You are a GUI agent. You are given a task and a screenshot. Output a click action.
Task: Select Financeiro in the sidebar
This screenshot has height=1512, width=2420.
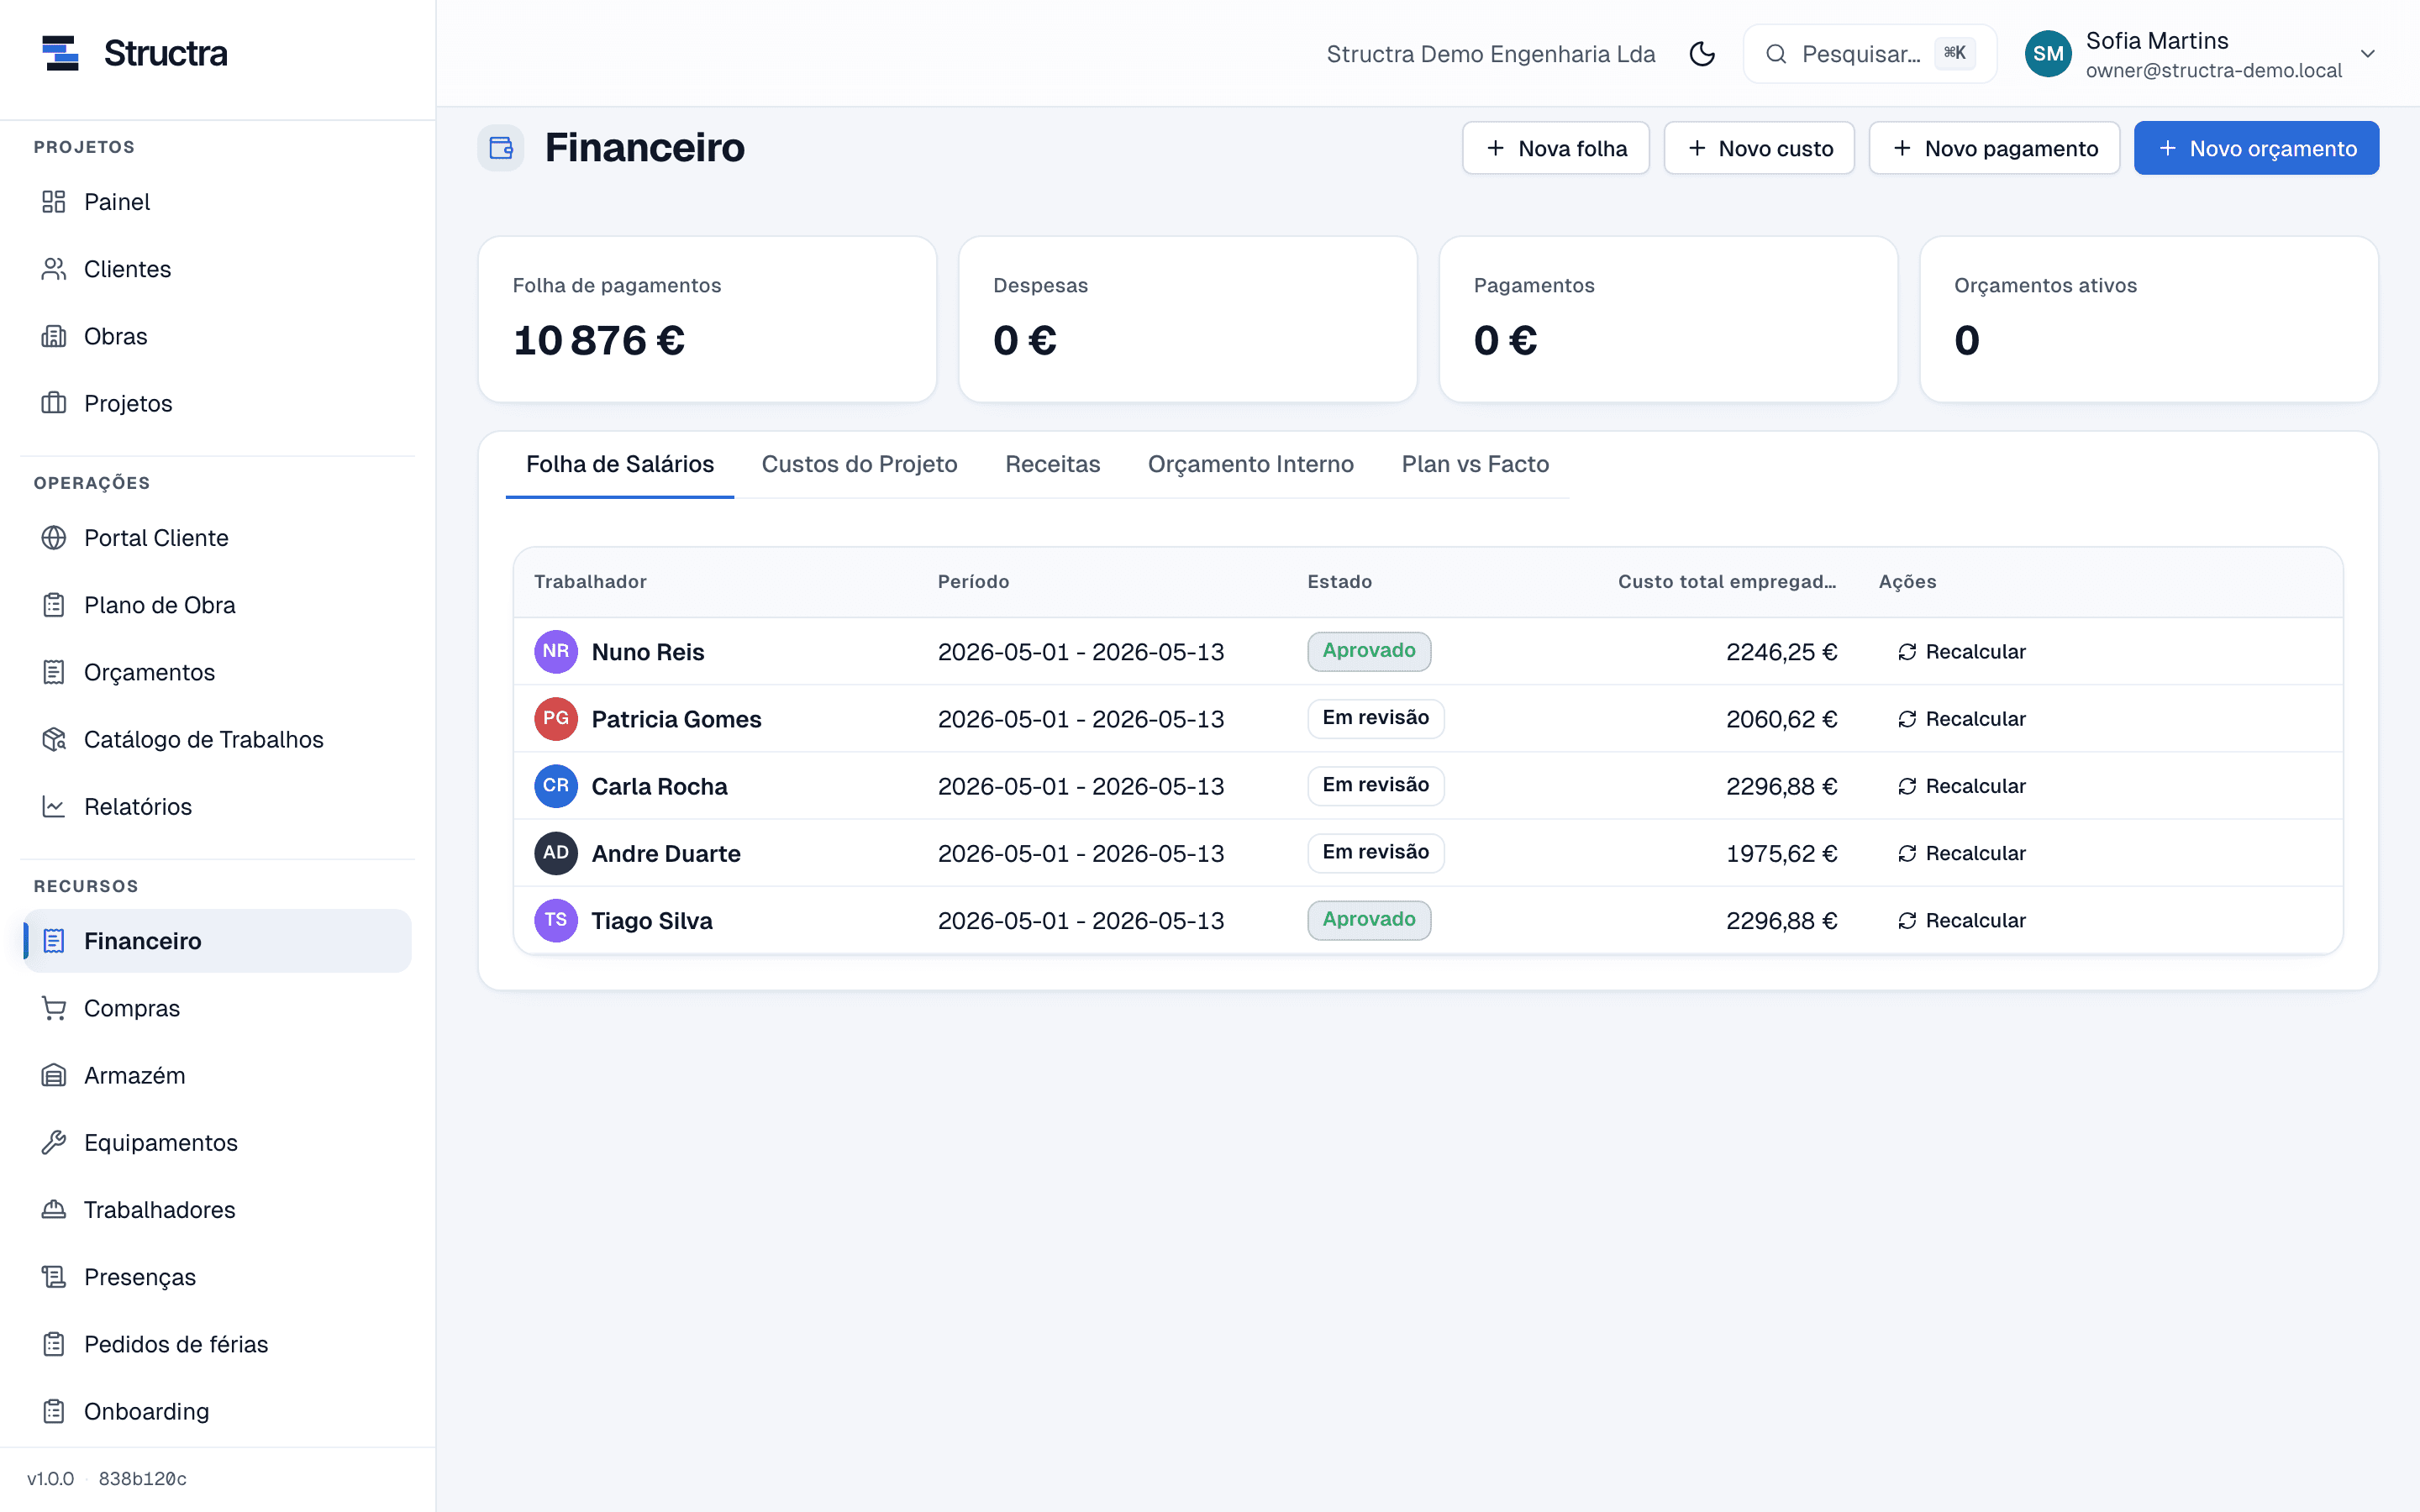pyautogui.click(x=217, y=941)
